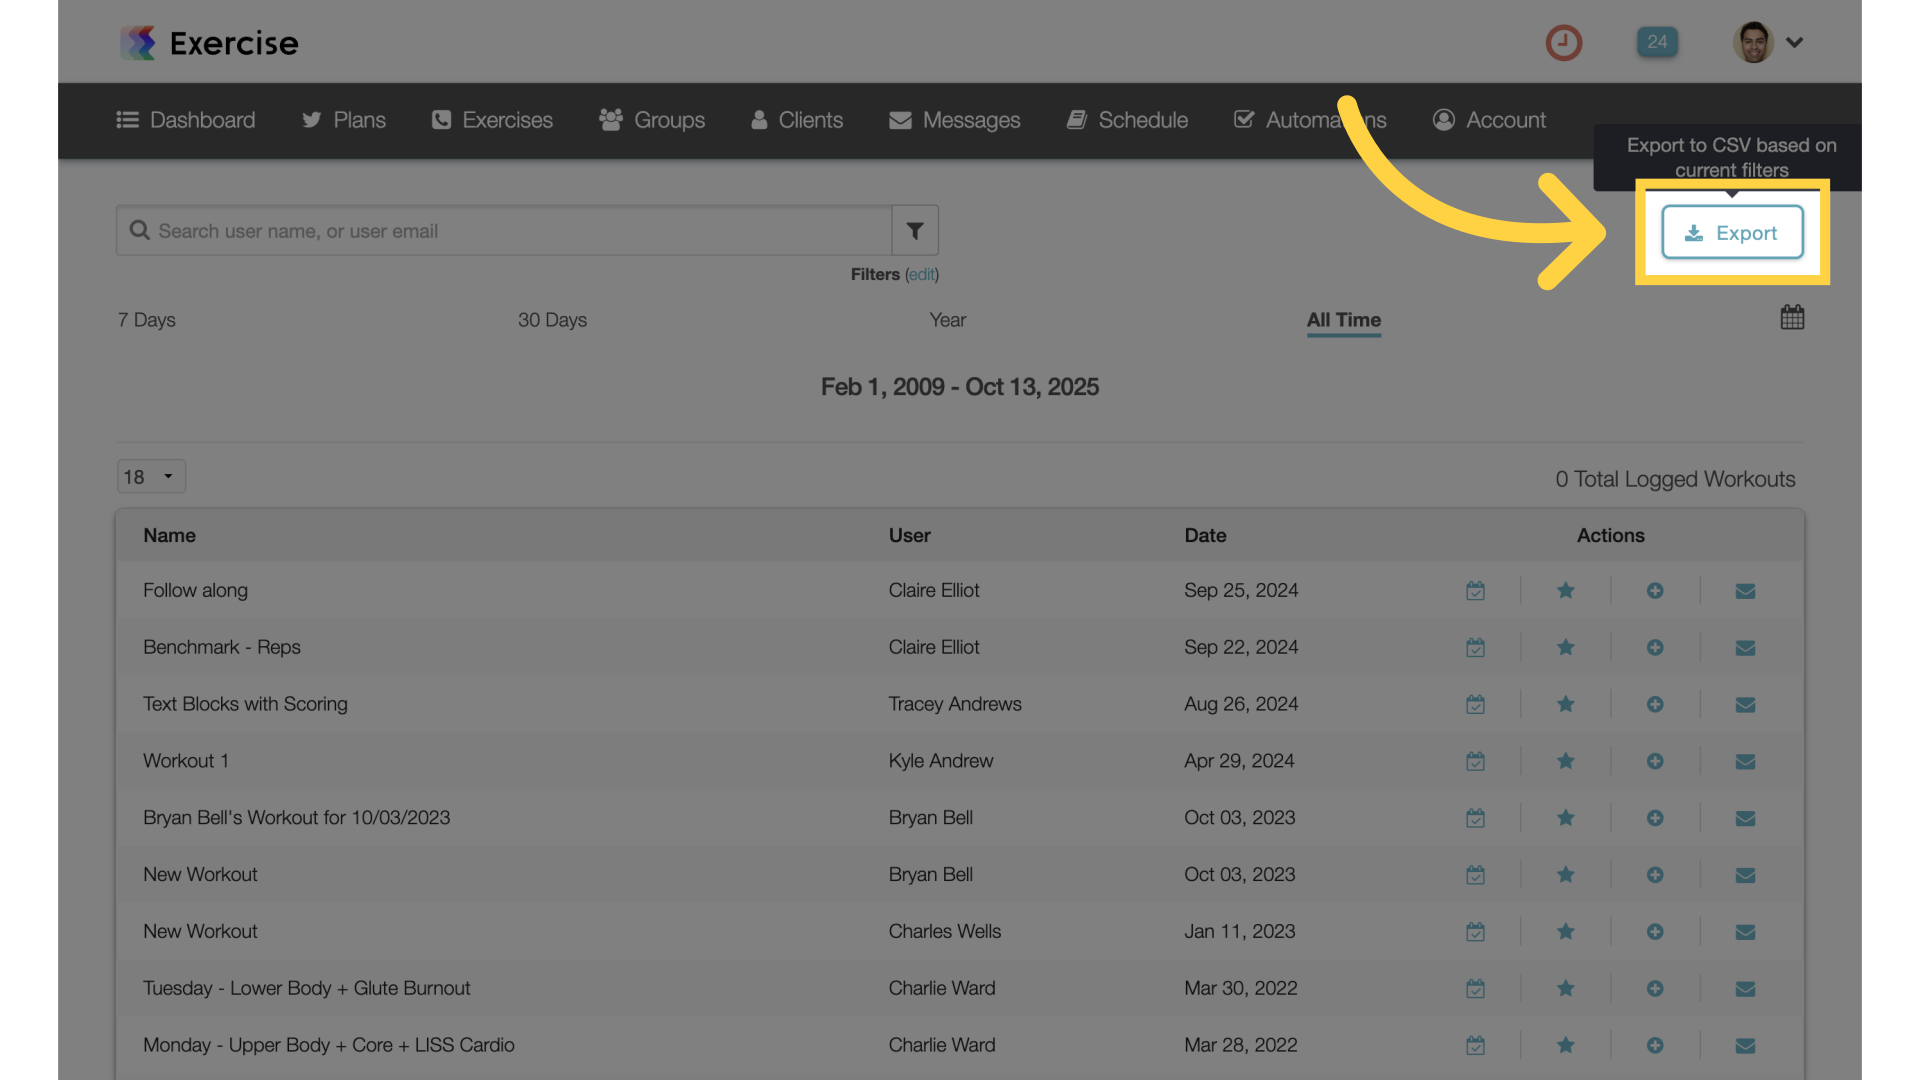Click the notification badge showing 24

coord(1657,42)
